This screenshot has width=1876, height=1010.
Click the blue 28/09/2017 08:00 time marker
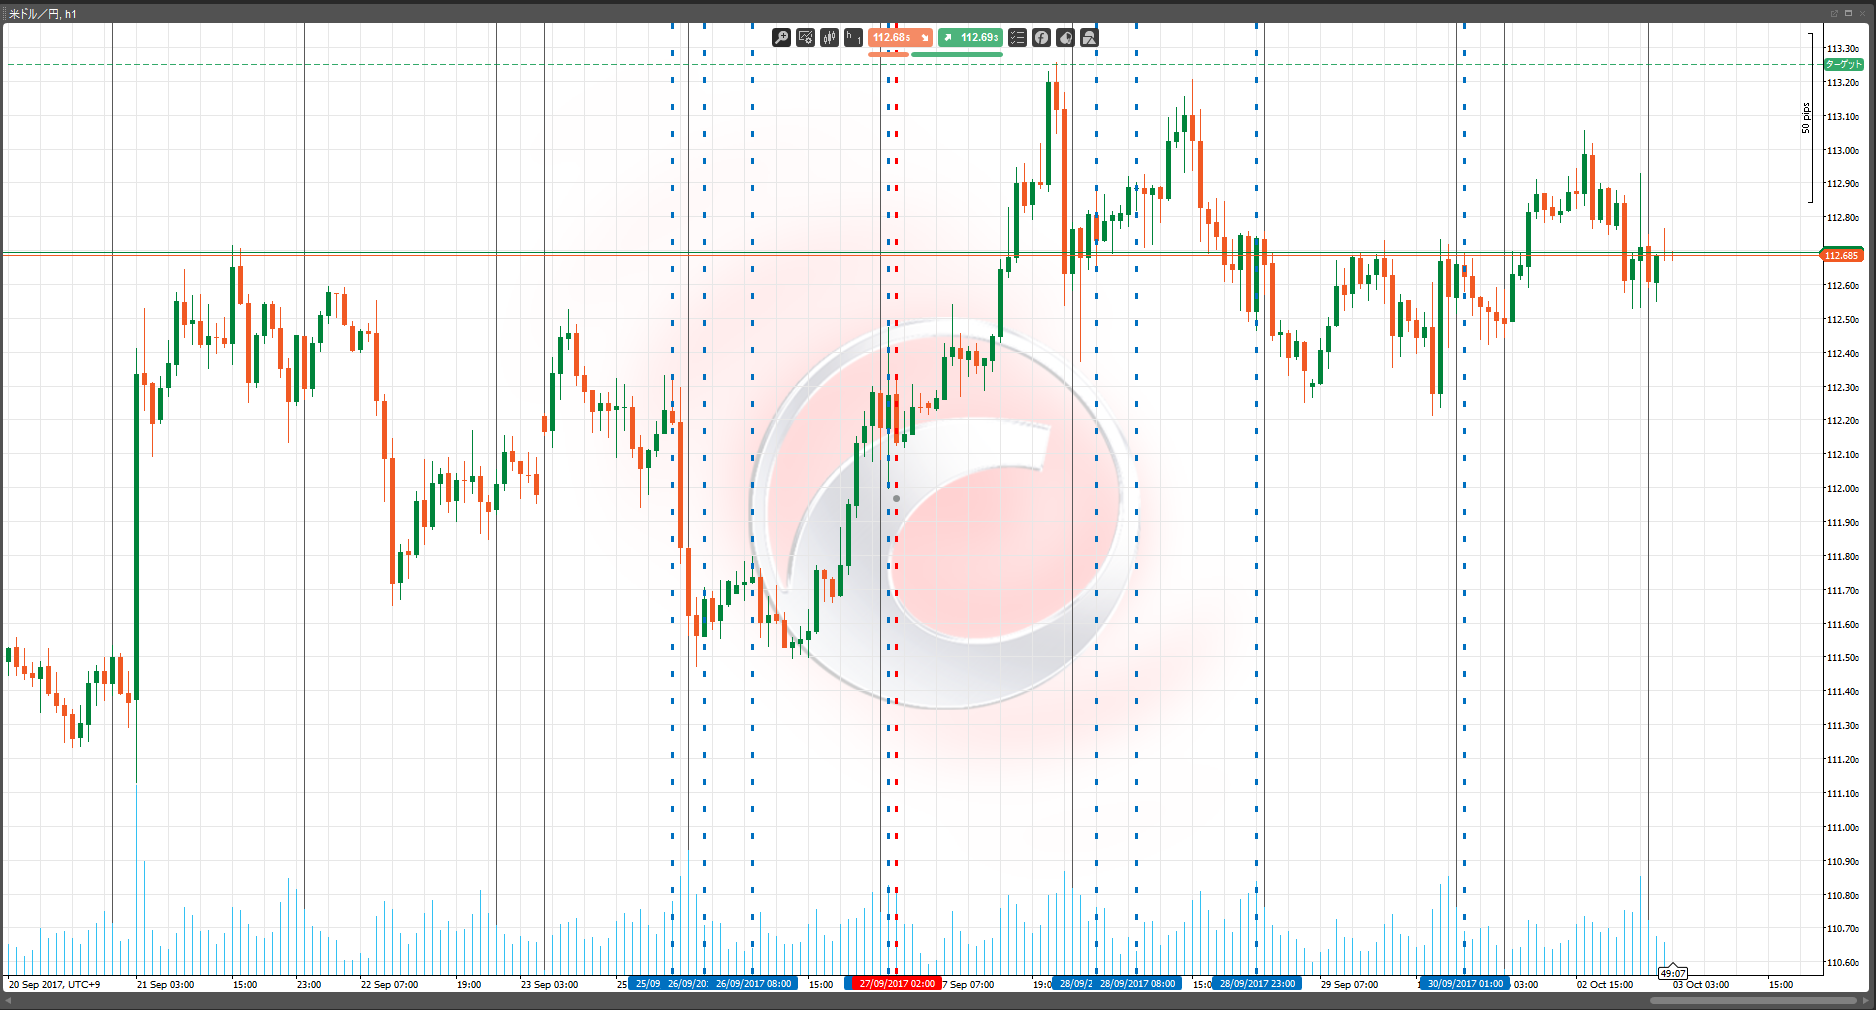point(1138,984)
